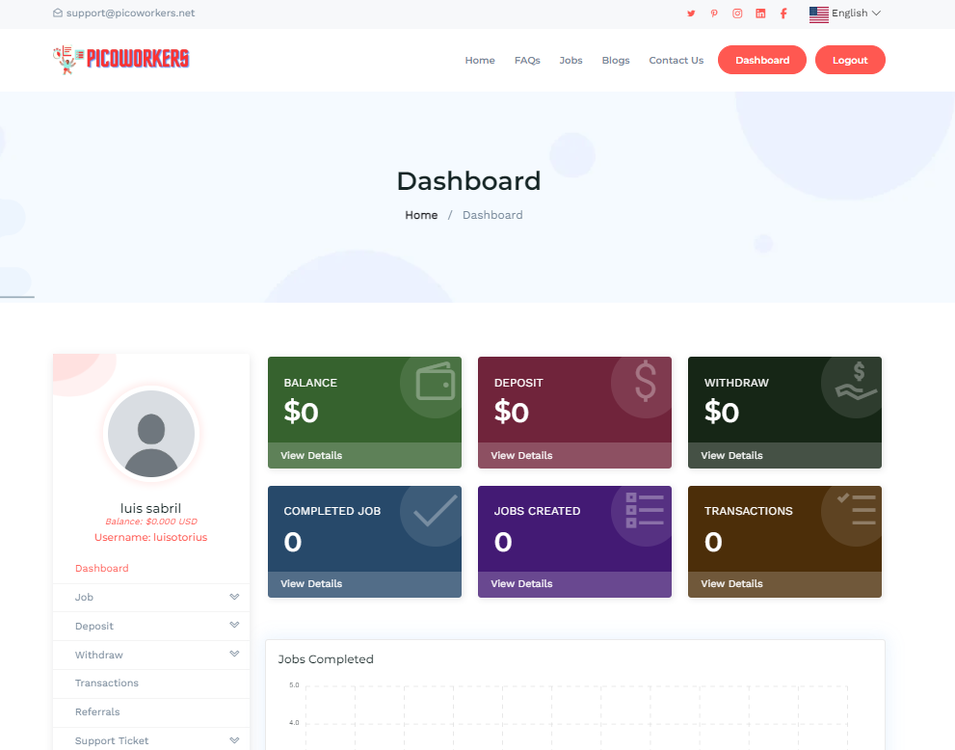Open the Twitter social icon
955x750 pixels.
[x=690, y=14]
